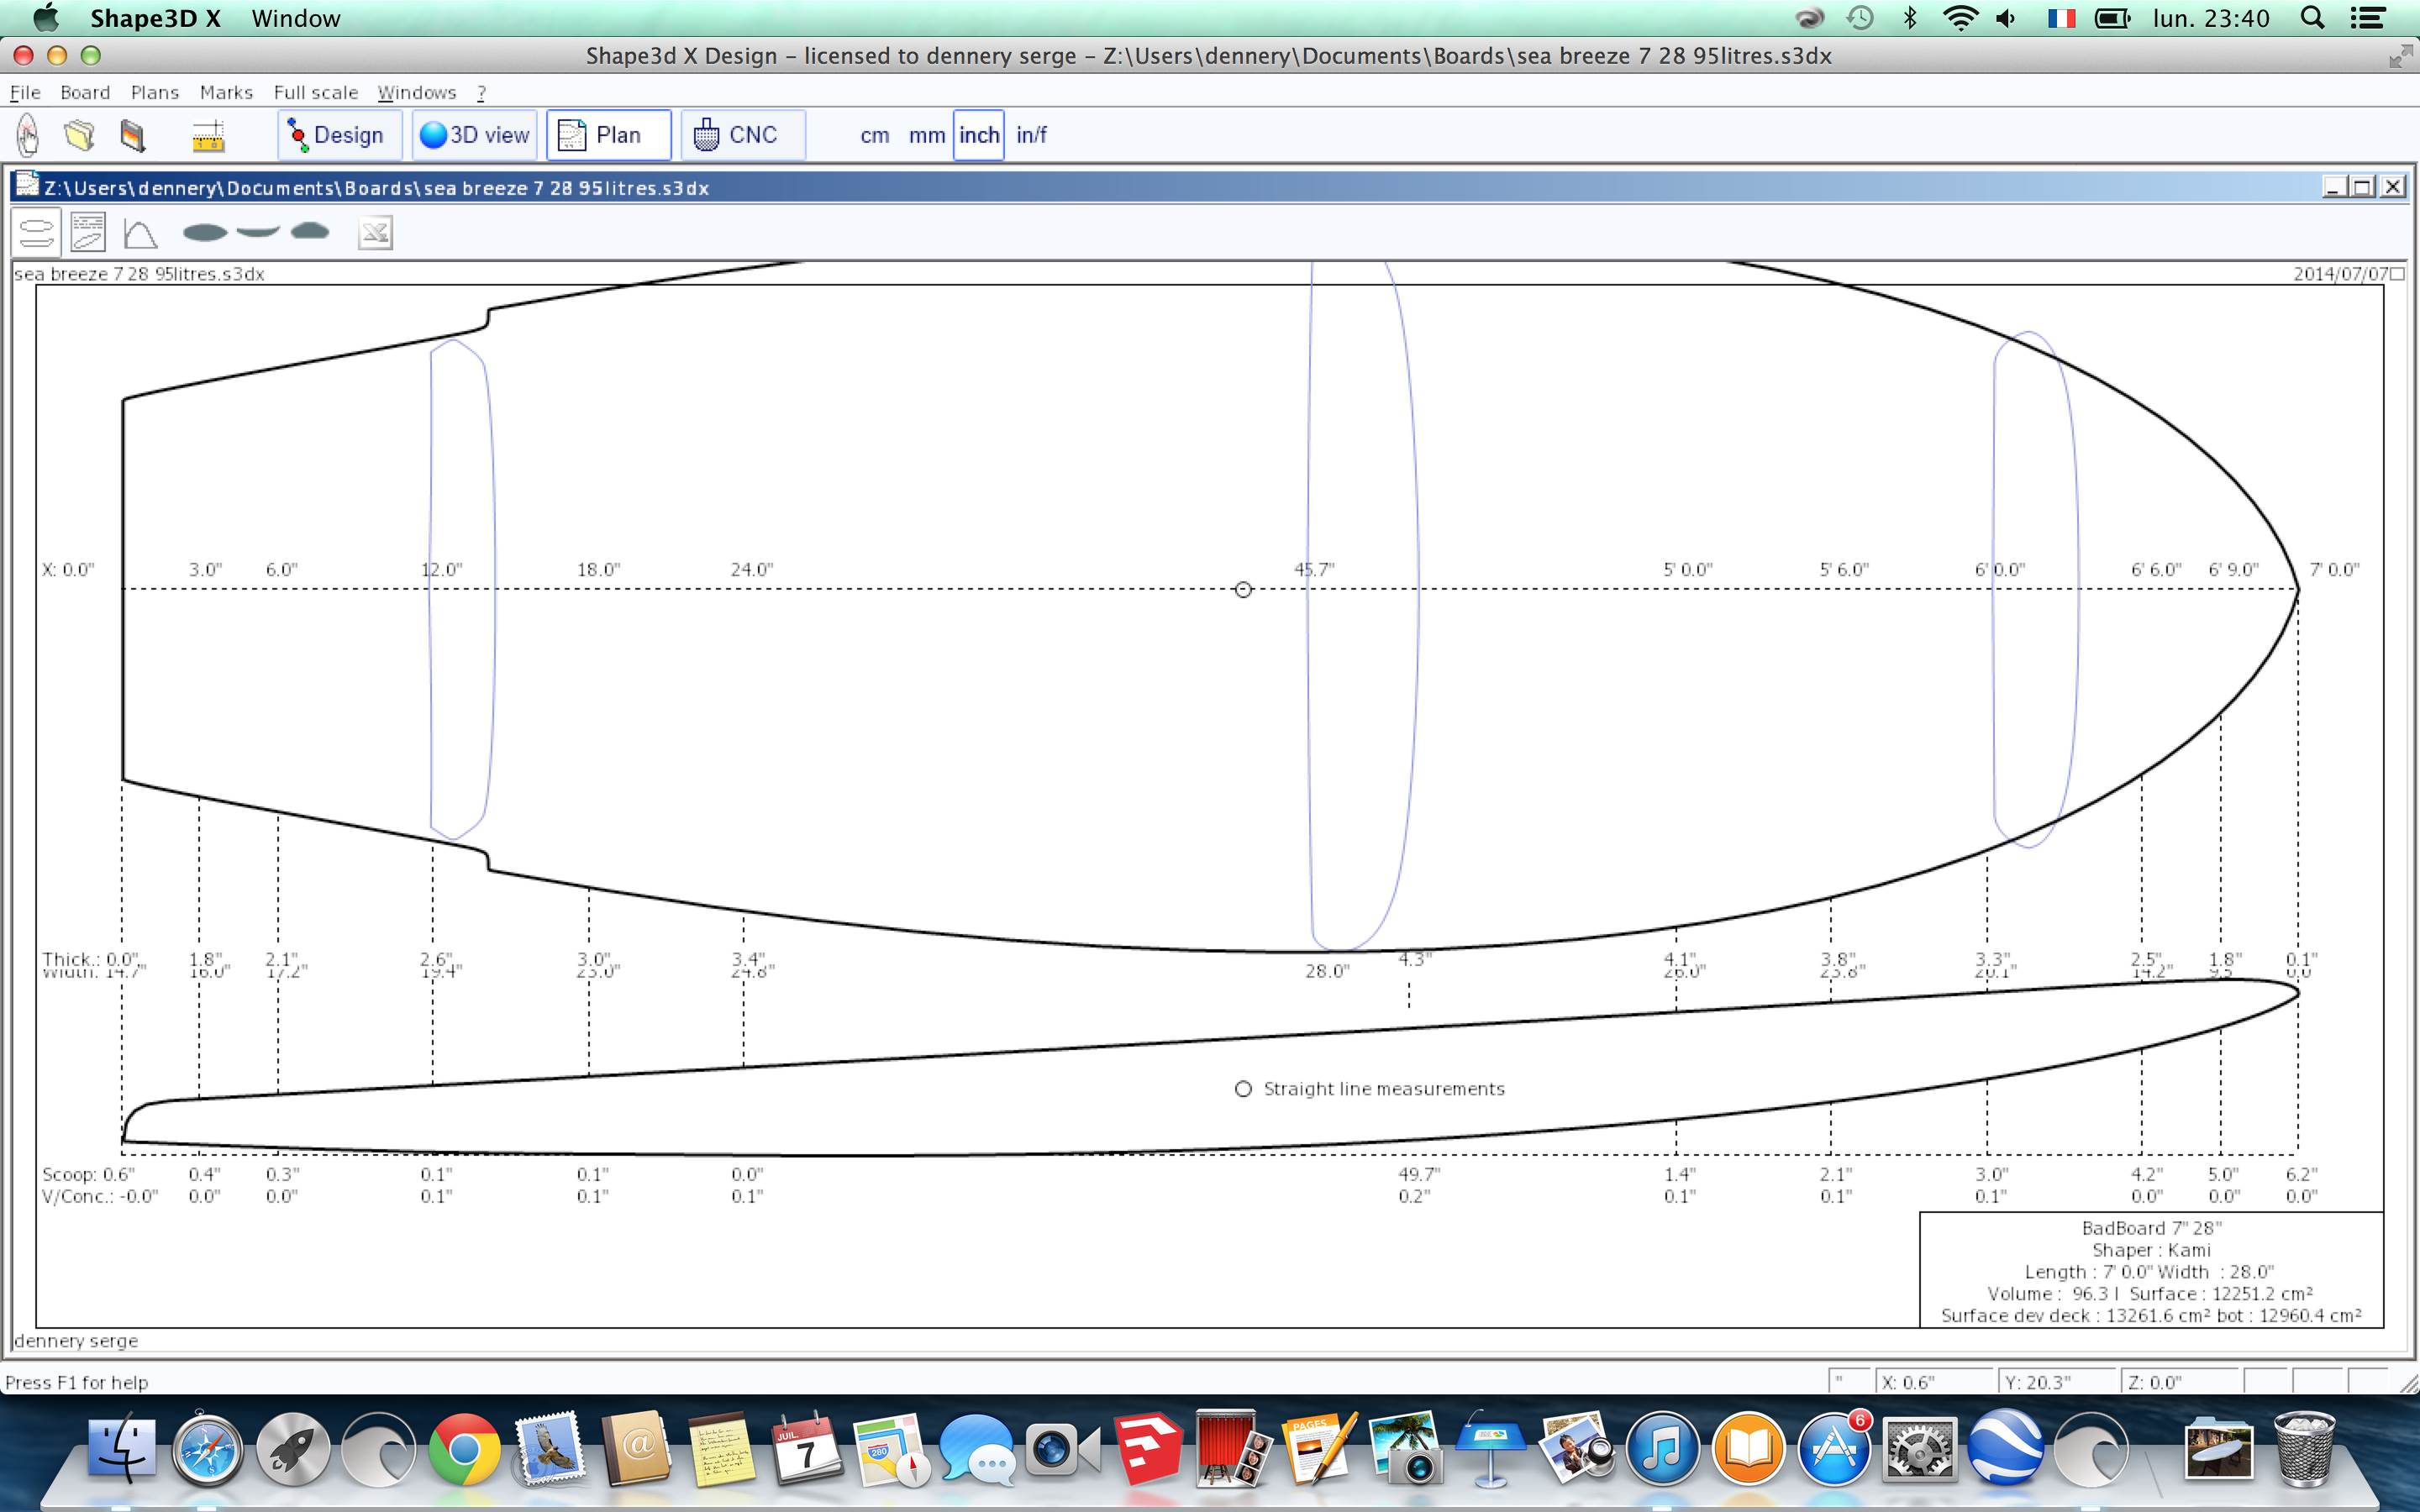Switch units to mm
This screenshot has height=1512, width=2420.
click(x=926, y=135)
